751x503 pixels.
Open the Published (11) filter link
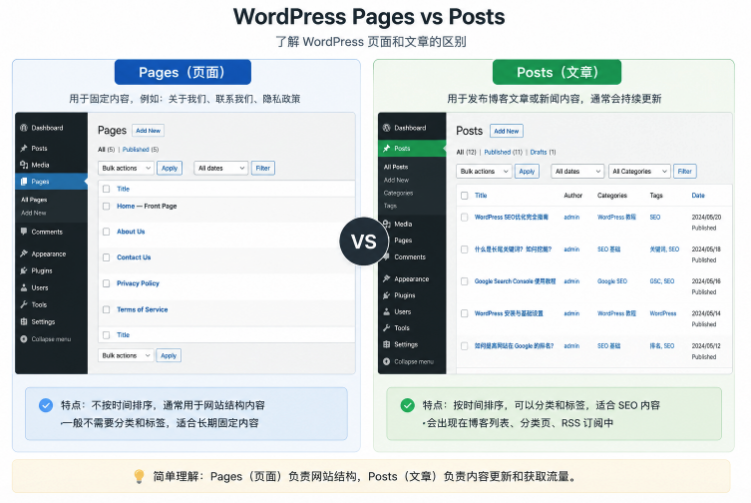coord(503,152)
